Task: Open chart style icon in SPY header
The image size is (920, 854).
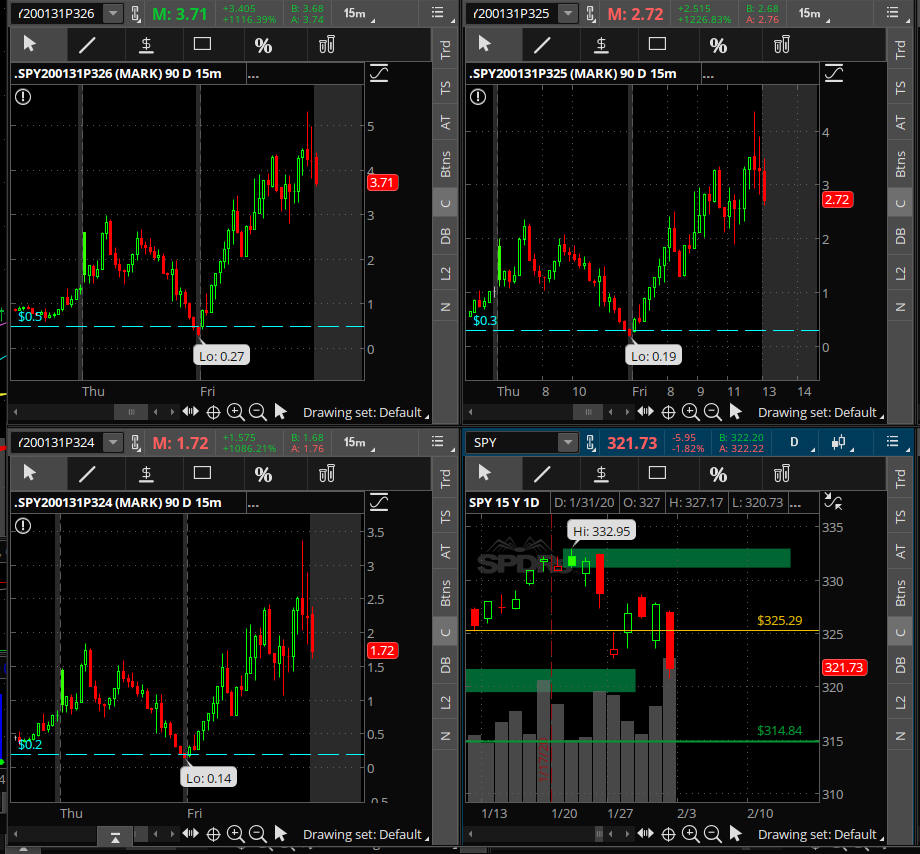Action: pos(838,442)
